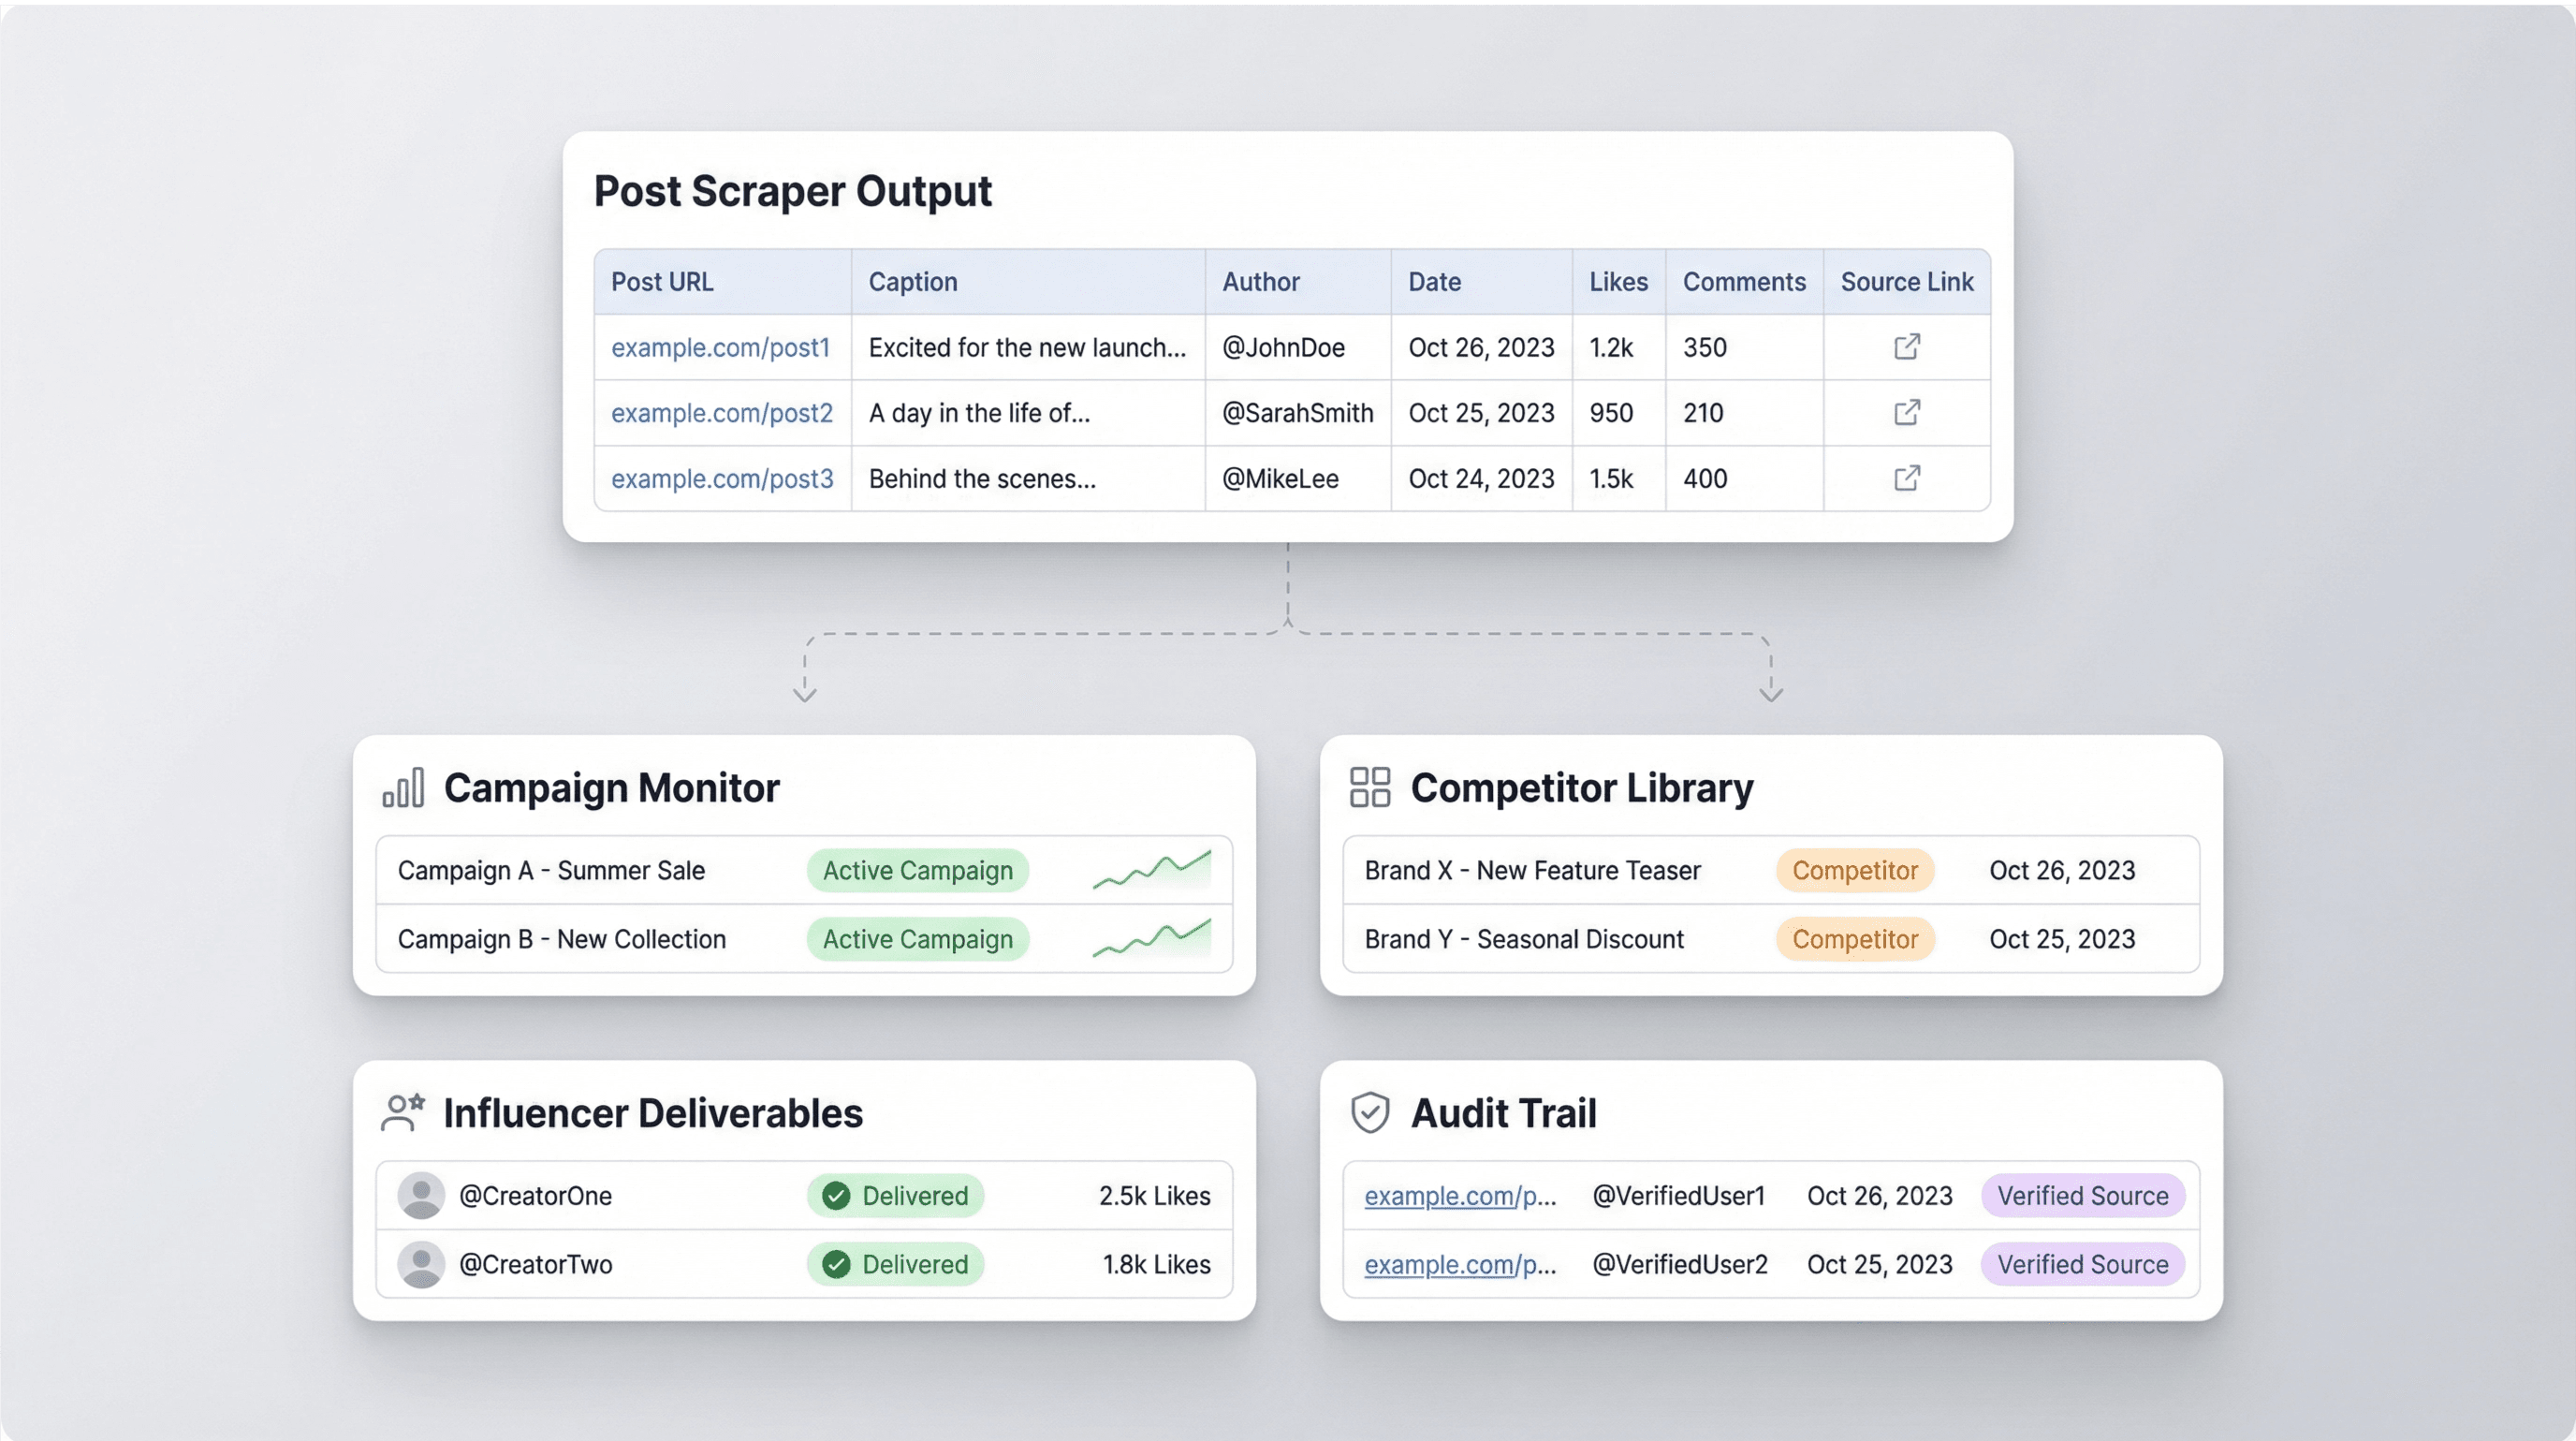The height and width of the screenshot is (1441, 2576).
Task: Click Competitor badge for Brand Y
Action: (x=1854, y=939)
